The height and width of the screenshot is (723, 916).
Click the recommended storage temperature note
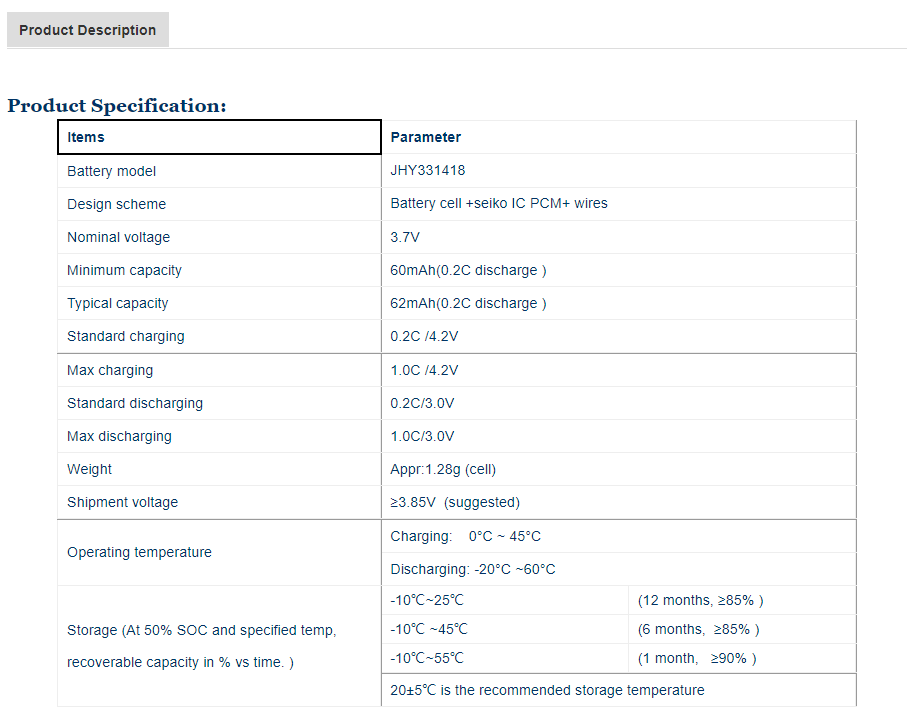547,690
